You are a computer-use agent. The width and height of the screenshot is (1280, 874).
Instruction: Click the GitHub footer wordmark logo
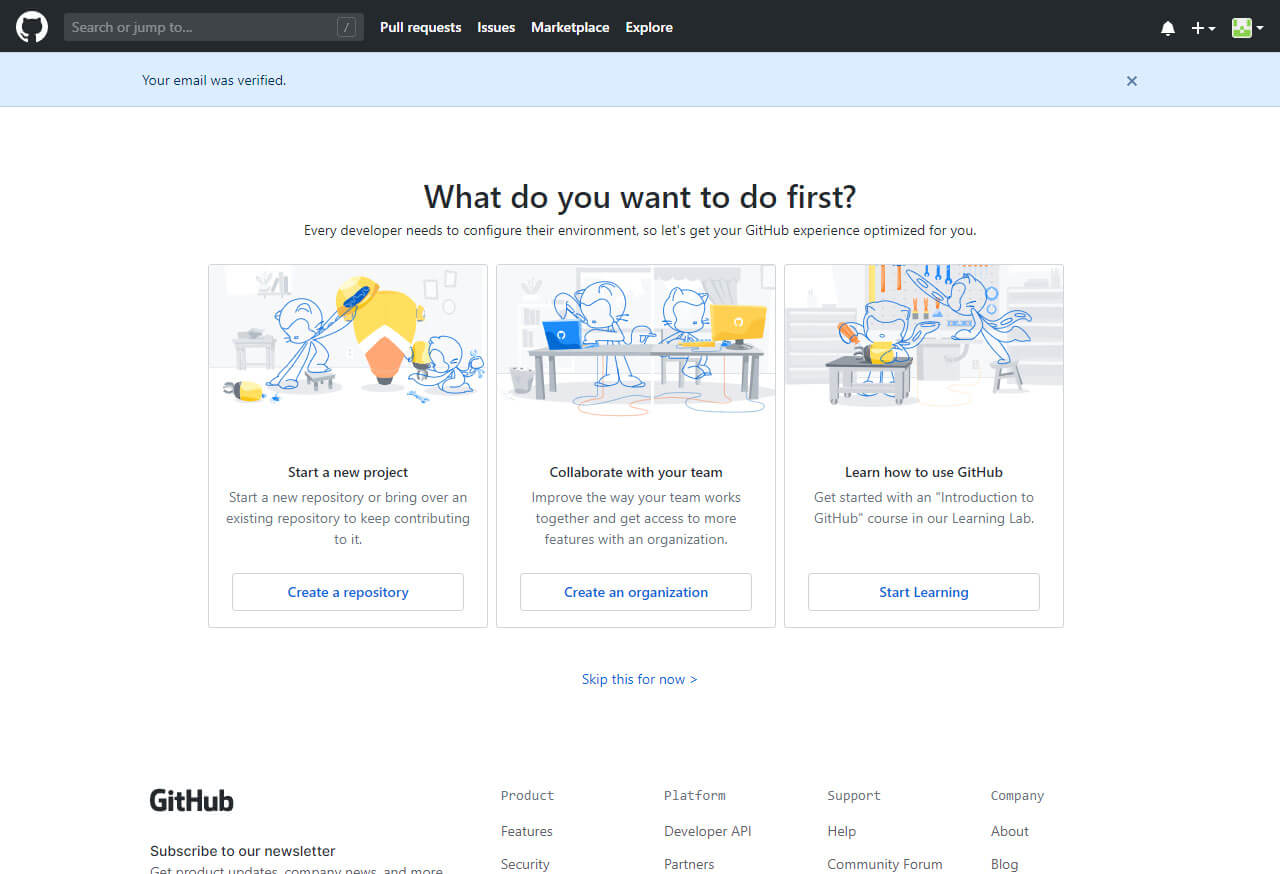coord(192,800)
